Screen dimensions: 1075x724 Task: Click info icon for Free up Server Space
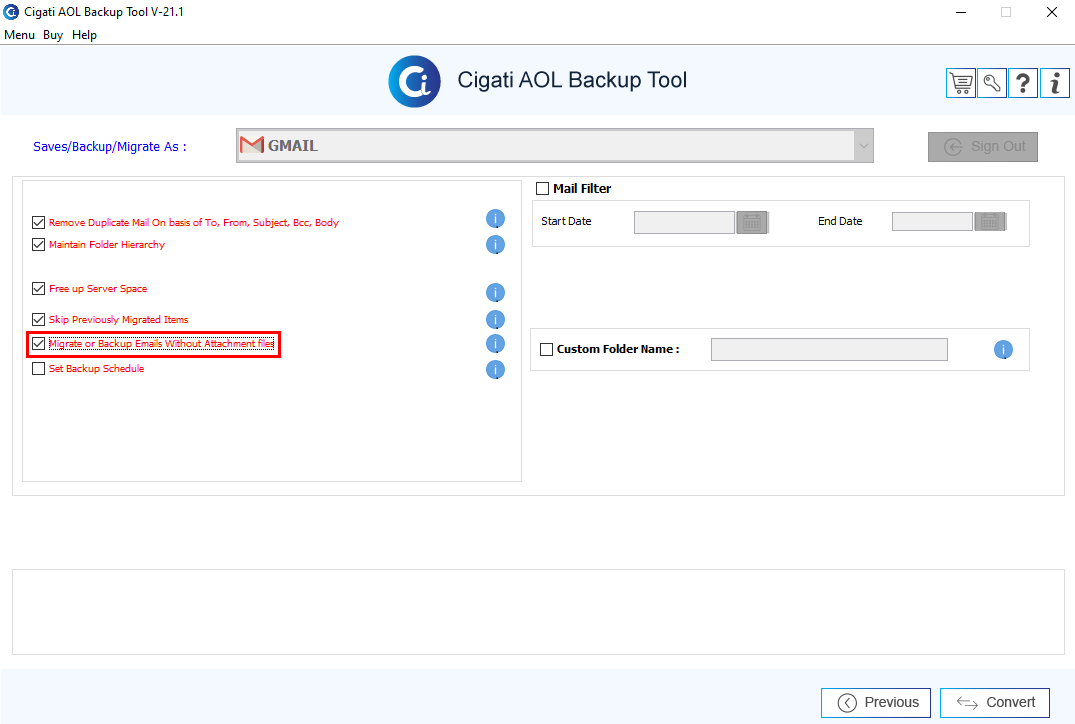[x=495, y=293]
